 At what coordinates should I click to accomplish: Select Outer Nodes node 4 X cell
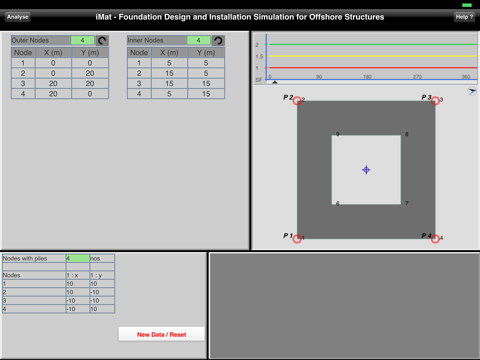(x=53, y=94)
